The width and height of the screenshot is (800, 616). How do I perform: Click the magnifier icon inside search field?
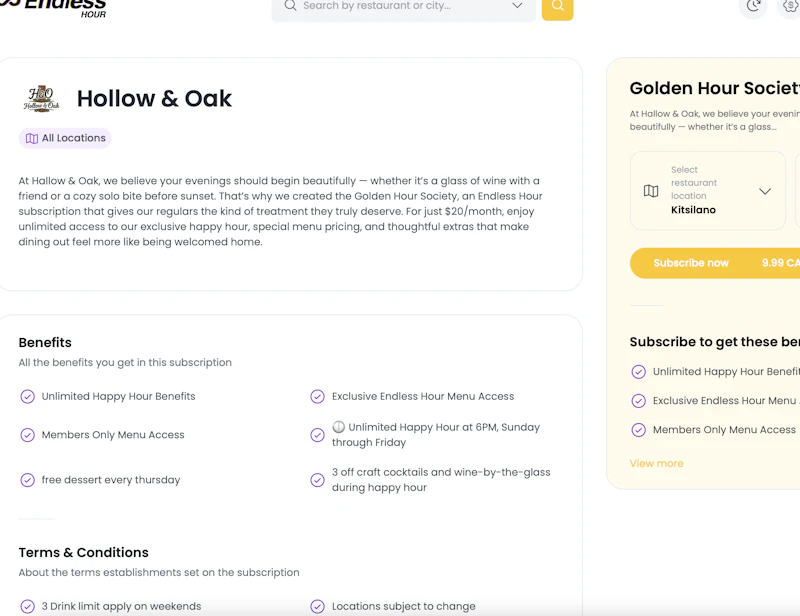(290, 6)
